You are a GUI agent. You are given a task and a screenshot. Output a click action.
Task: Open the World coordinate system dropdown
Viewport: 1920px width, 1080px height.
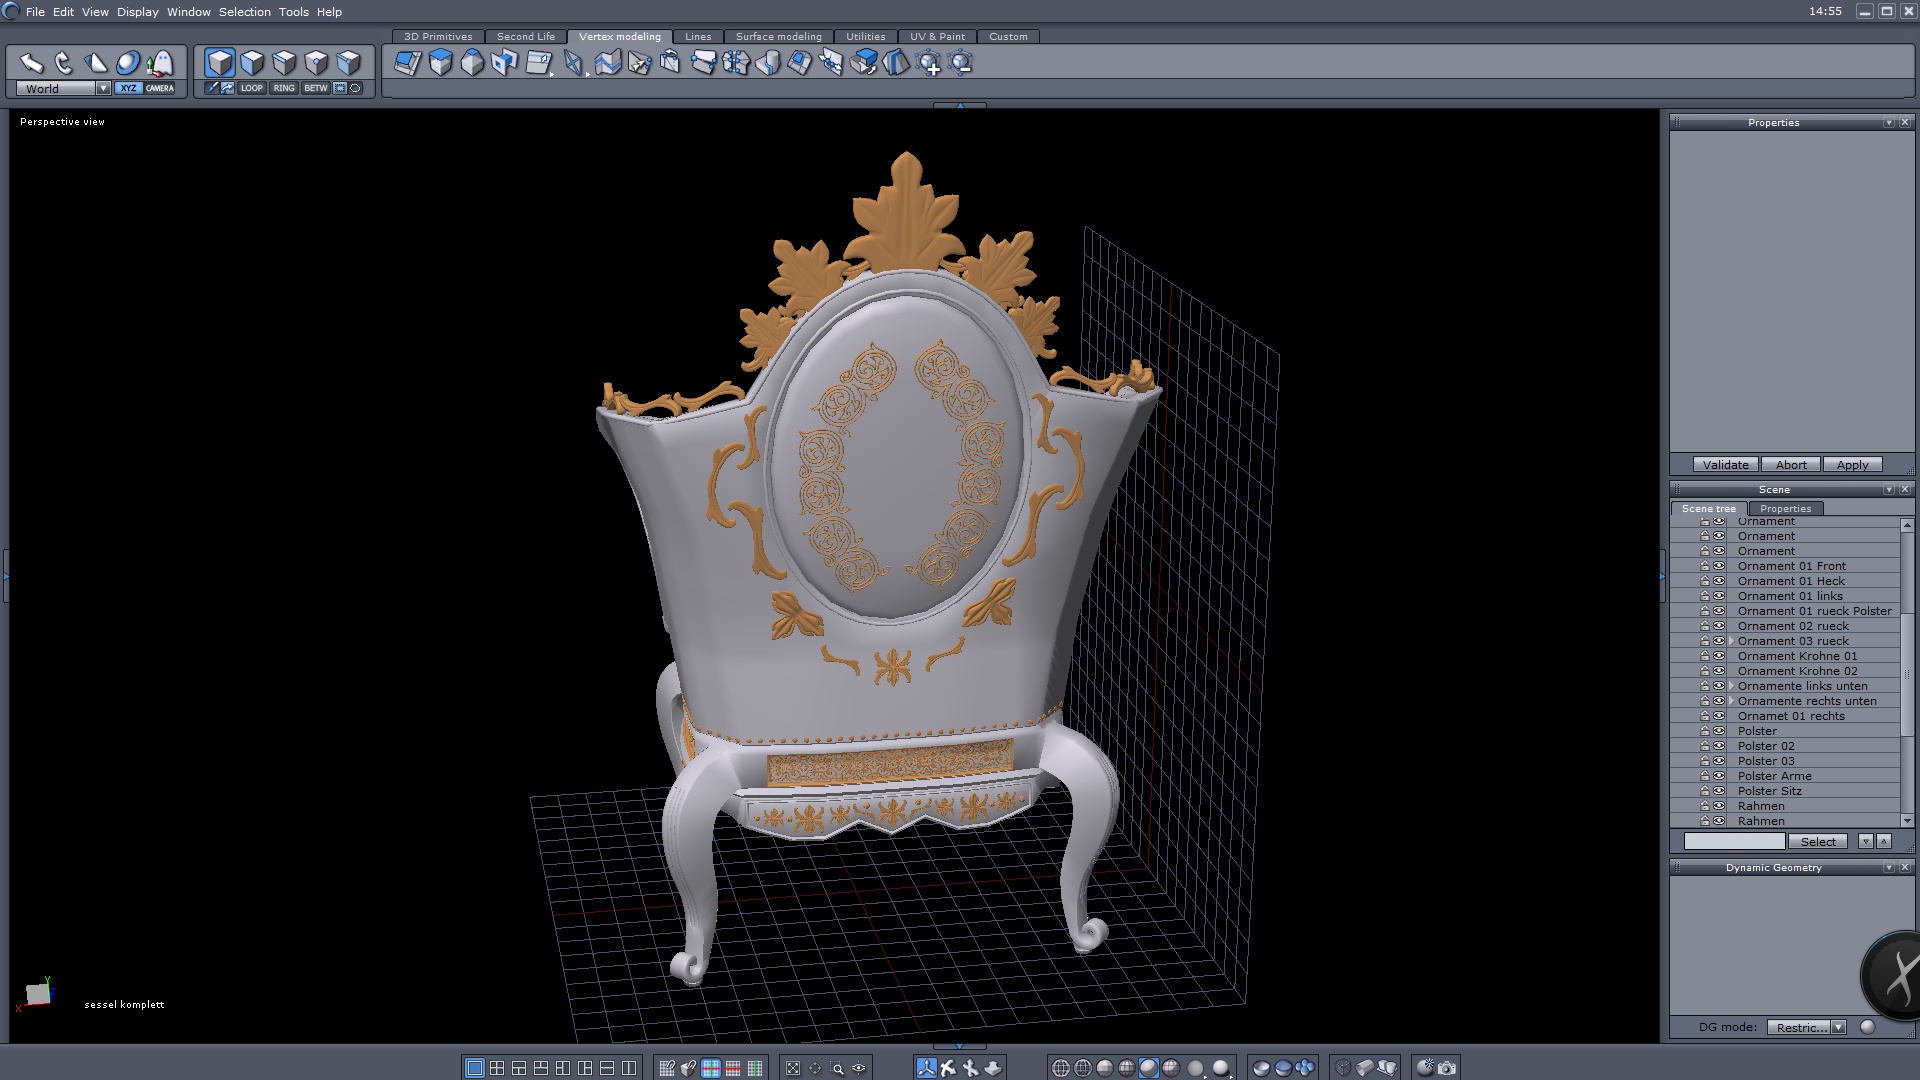pos(102,88)
